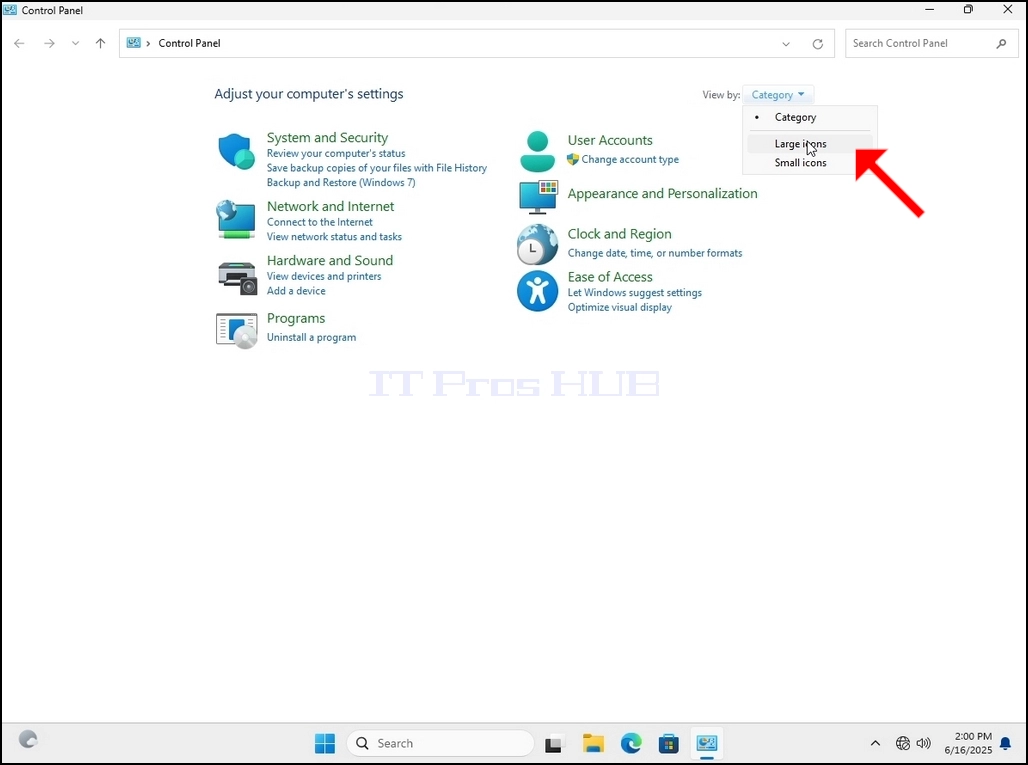Open File Explorer from taskbar
Screen dimensions: 1028x765
tap(593, 743)
